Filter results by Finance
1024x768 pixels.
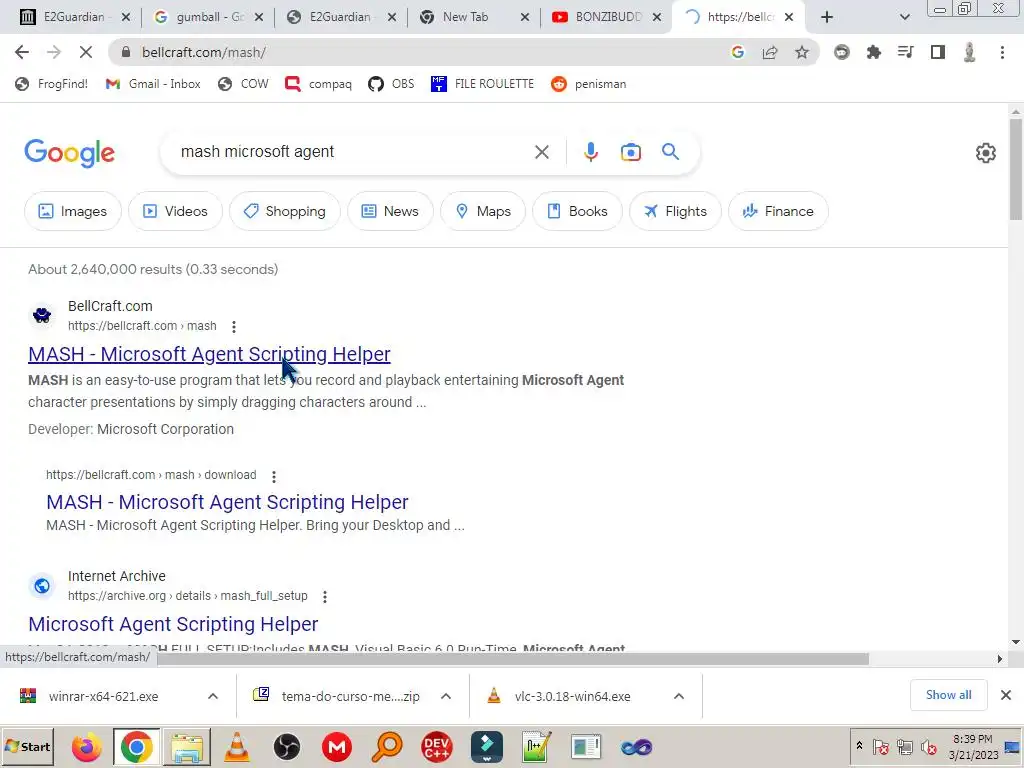778,211
